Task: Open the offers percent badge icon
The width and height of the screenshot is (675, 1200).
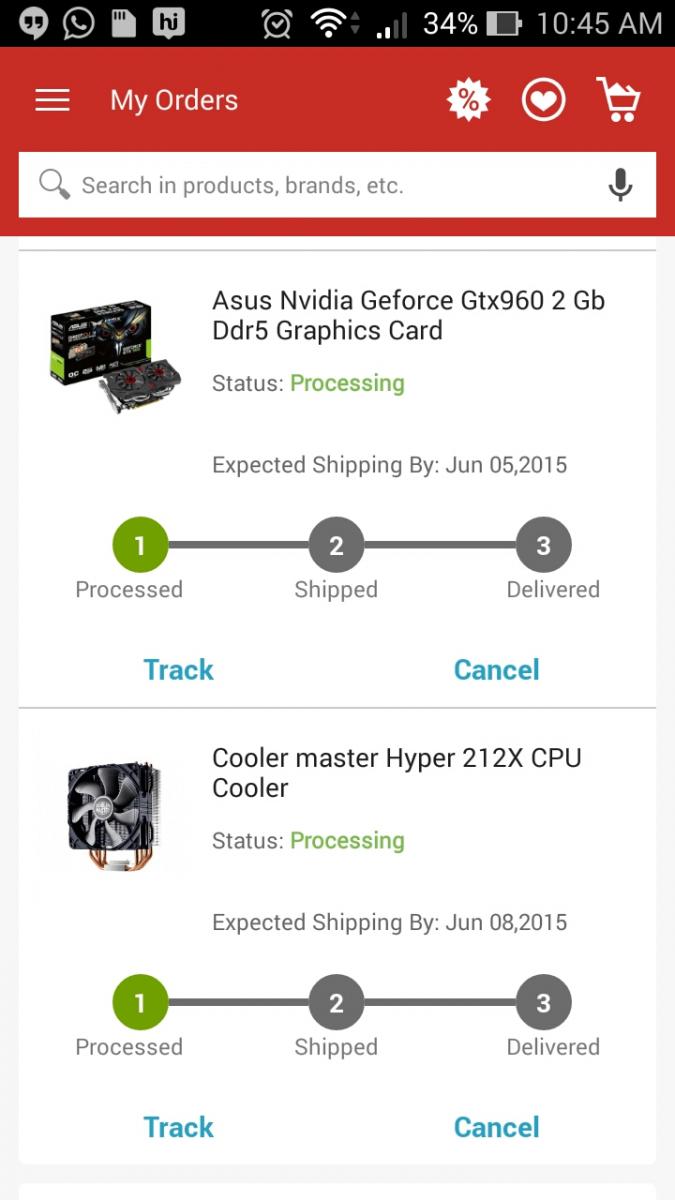Action: click(x=468, y=100)
